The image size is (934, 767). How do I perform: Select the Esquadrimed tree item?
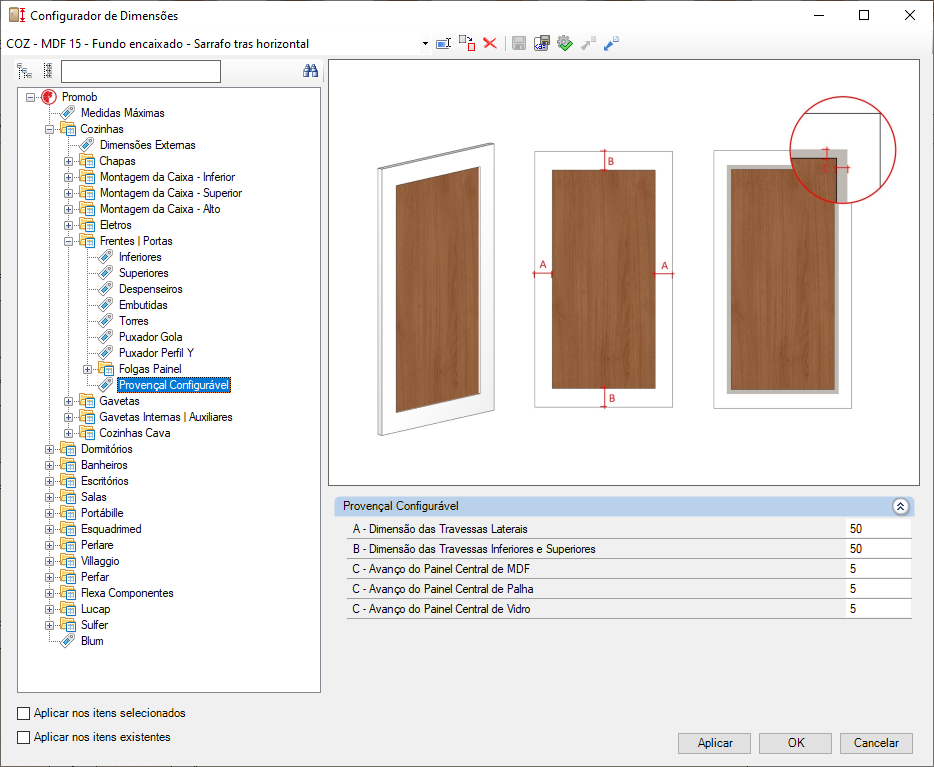coord(111,529)
